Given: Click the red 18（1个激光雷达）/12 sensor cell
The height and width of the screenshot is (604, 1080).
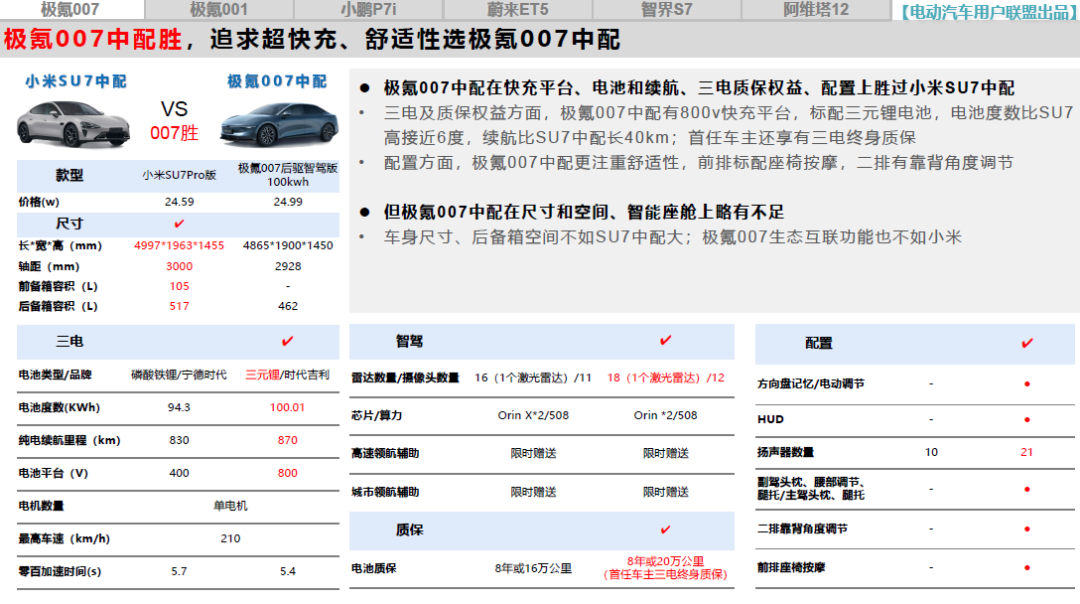Looking at the screenshot, I should click(666, 377).
